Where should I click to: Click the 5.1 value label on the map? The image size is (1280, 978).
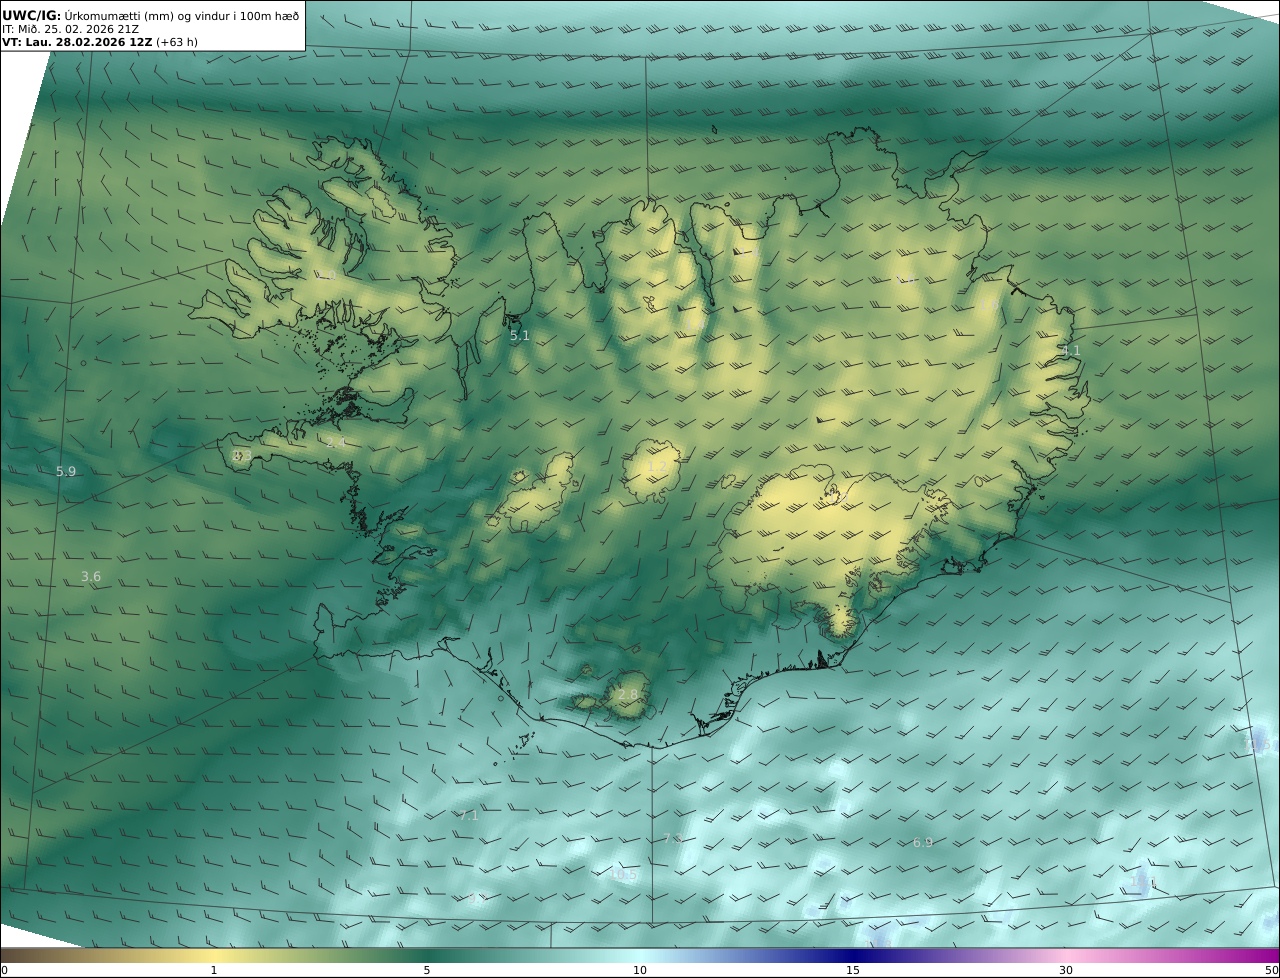pyautogui.click(x=520, y=336)
